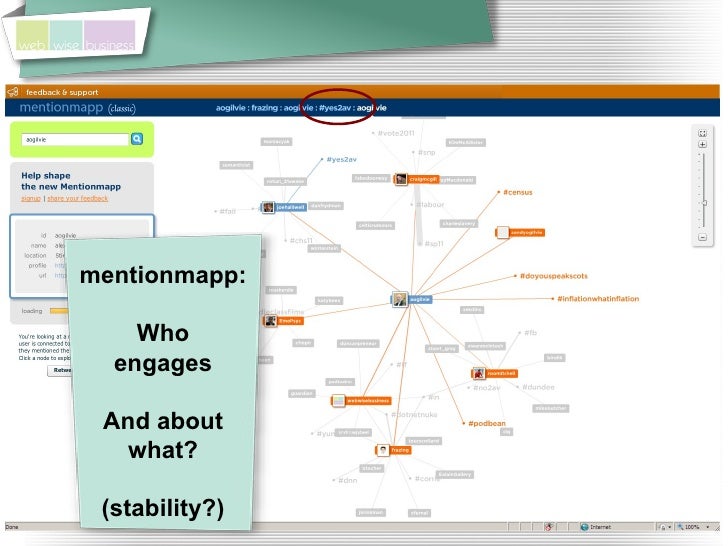Select the #census hashtag node

tap(518, 192)
